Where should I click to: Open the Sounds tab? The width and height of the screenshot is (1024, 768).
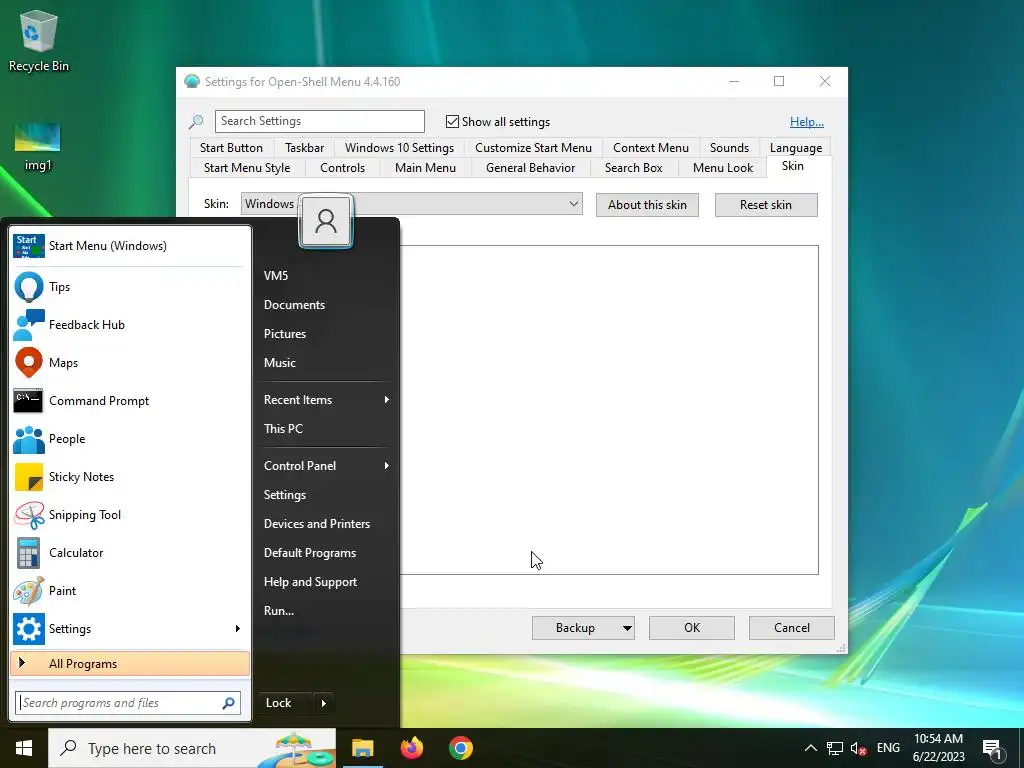pyautogui.click(x=729, y=148)
